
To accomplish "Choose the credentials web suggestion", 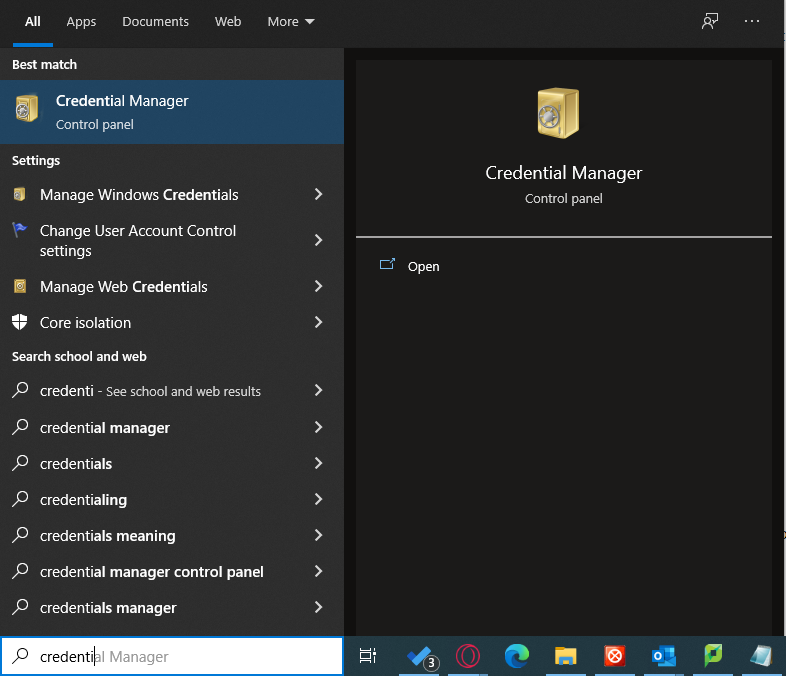I will (172, 464).
